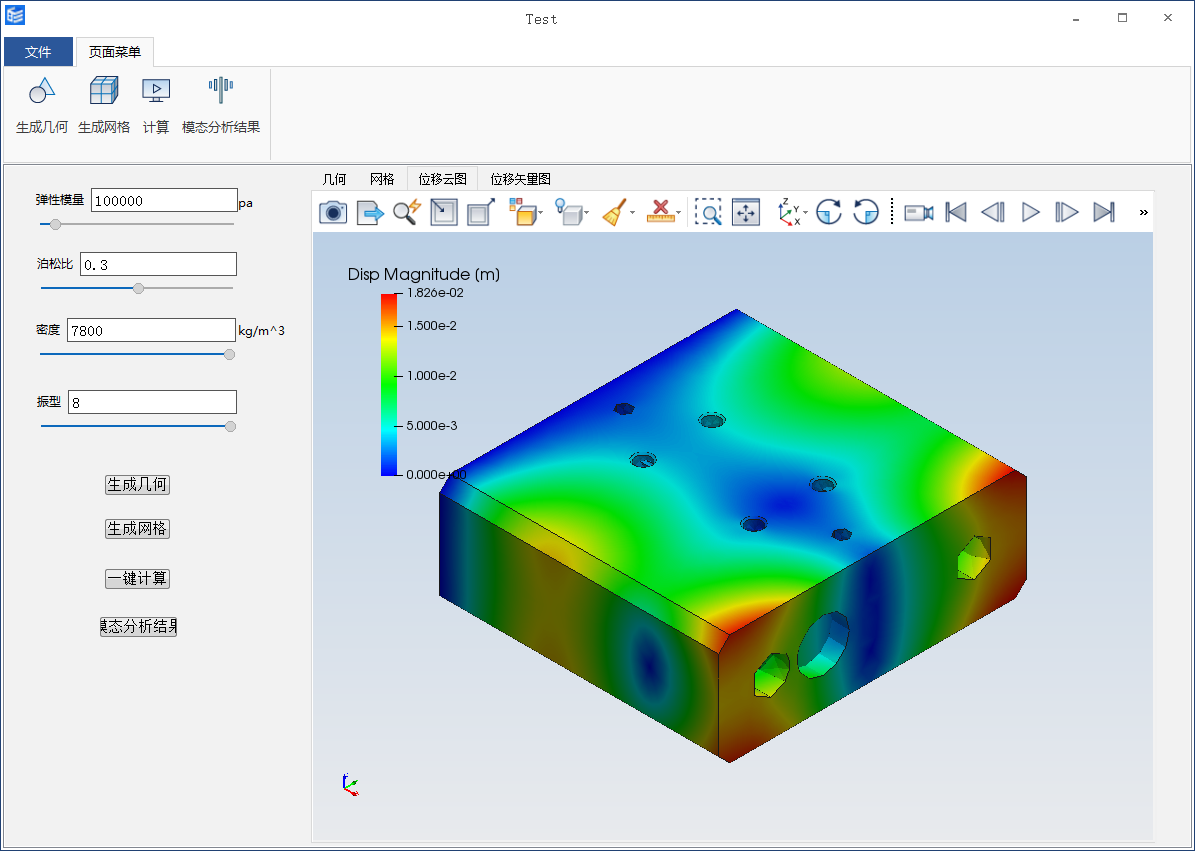Image resolution: width=1195 pixels, height=851 pixels.
Task: Open dropdown arrow beside XYZ axes icon
Action: [806, 213]
